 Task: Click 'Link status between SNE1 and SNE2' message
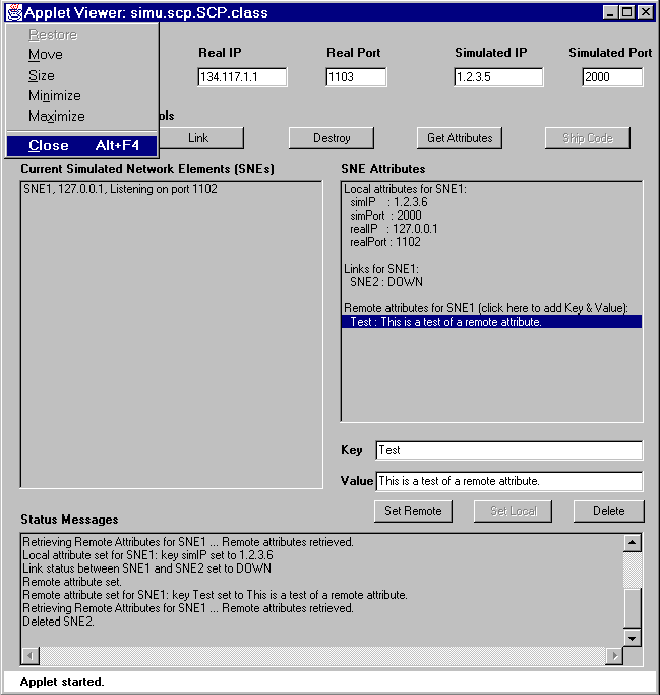click(x=147, y=569)
